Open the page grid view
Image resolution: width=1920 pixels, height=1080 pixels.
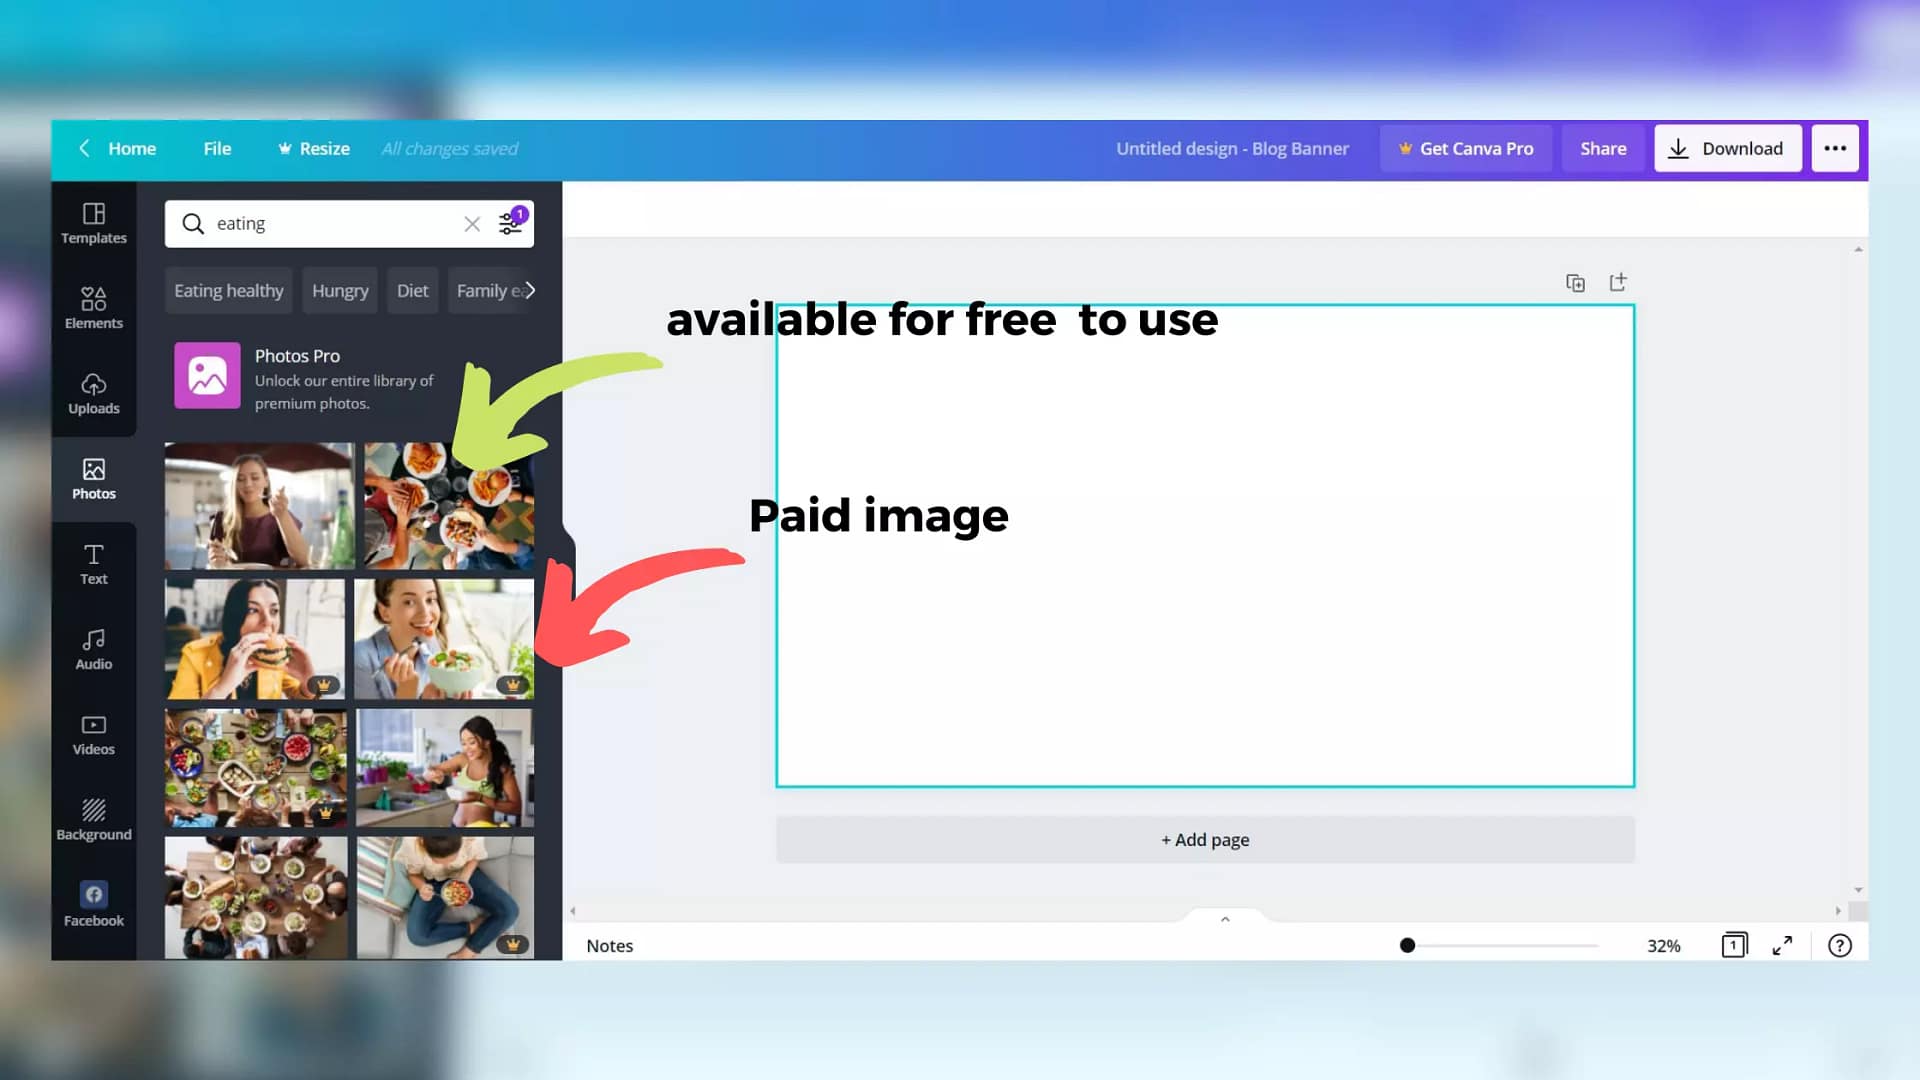[x=1734, y=945]
